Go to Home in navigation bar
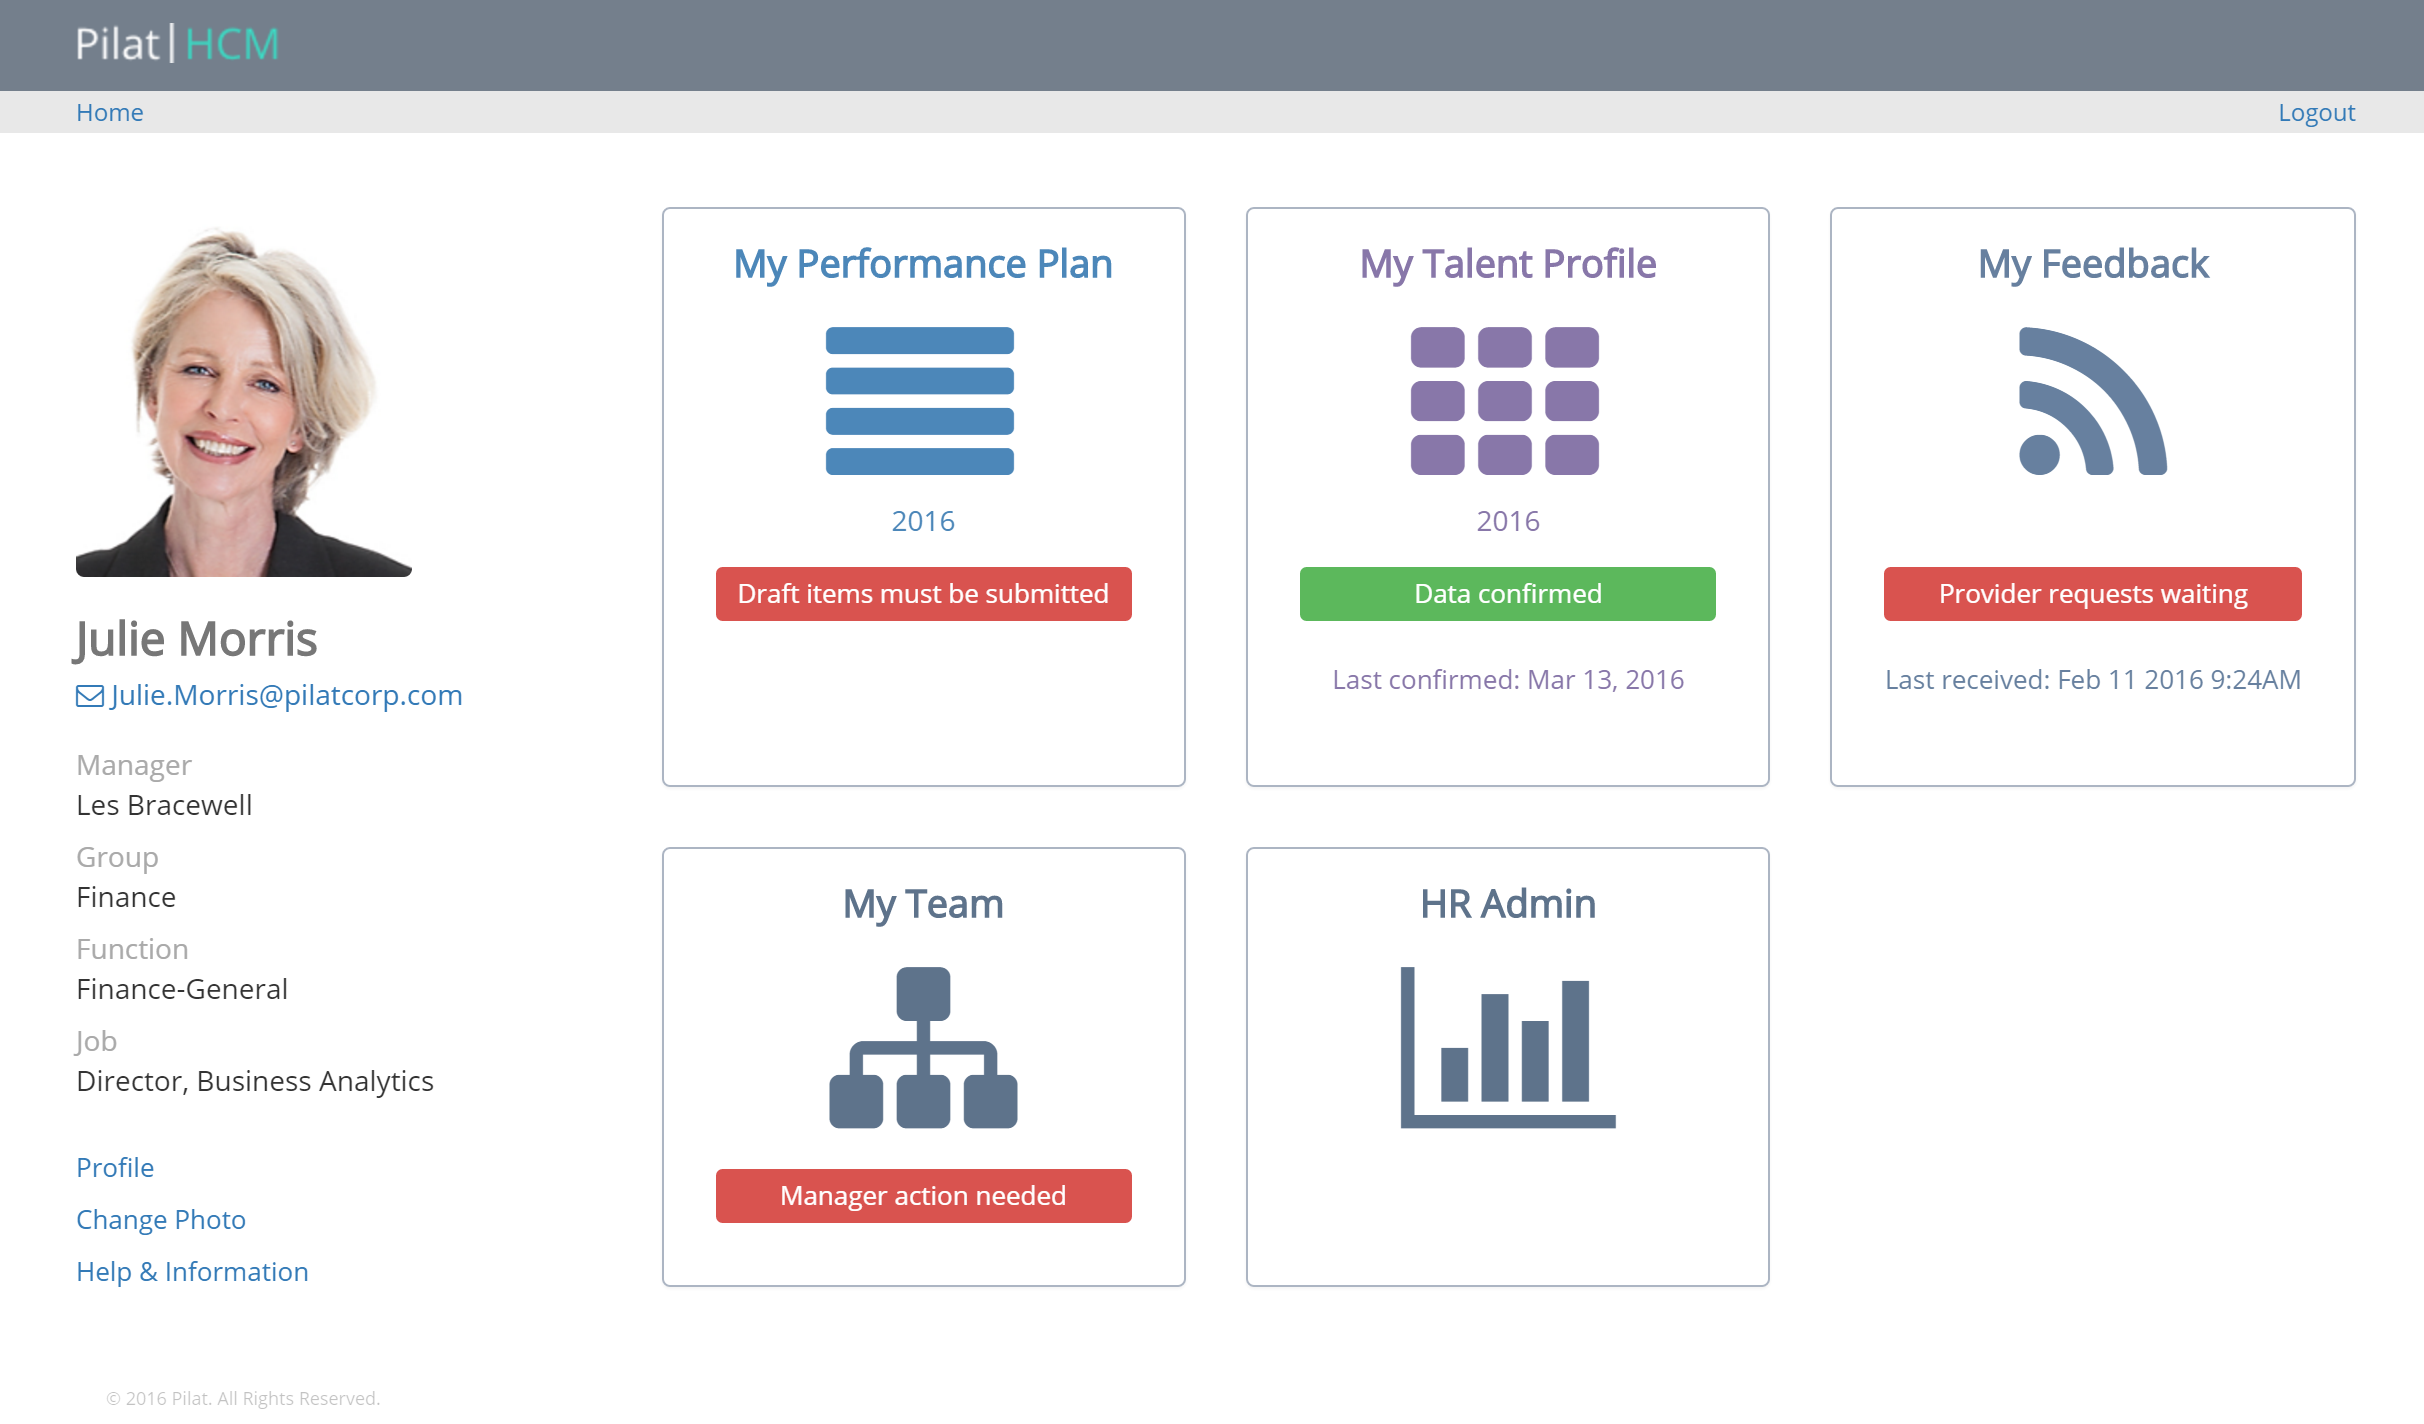 110,113
